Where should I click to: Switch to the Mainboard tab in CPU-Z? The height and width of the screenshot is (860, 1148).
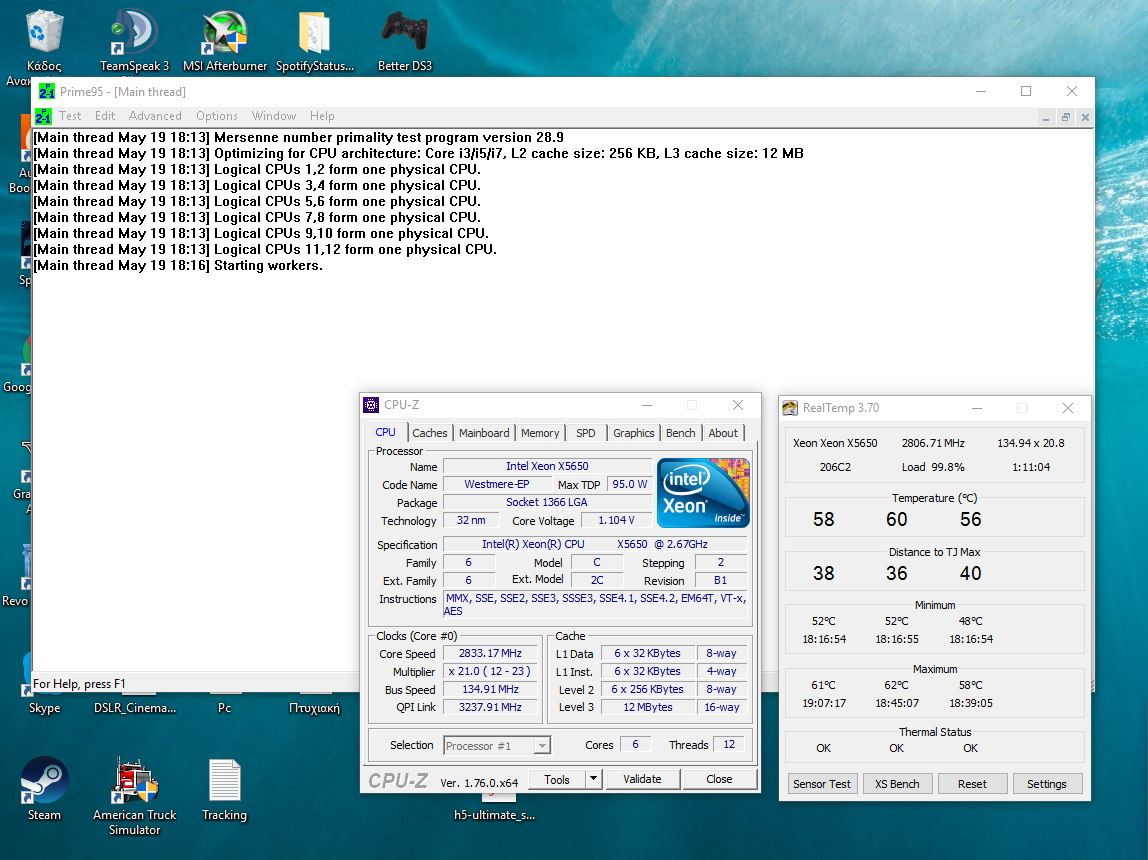click(484, 433)
